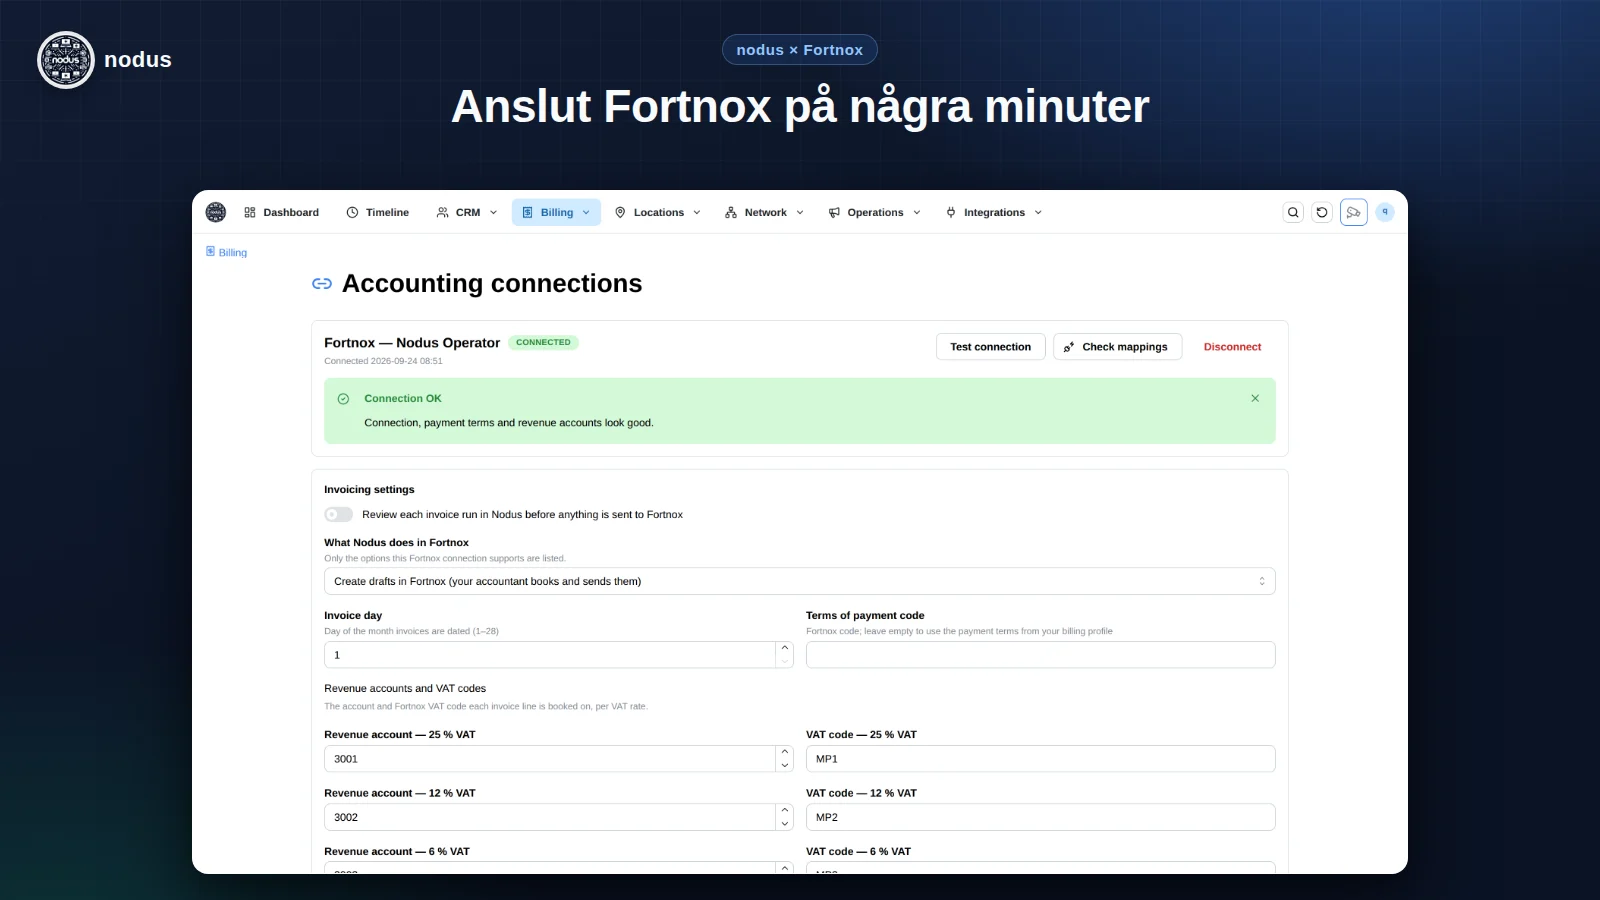Expand the Locations menu
Image resolution: width=1600 pixels, height=900 pixels.
pyautogui.click(x=658, y=212)
